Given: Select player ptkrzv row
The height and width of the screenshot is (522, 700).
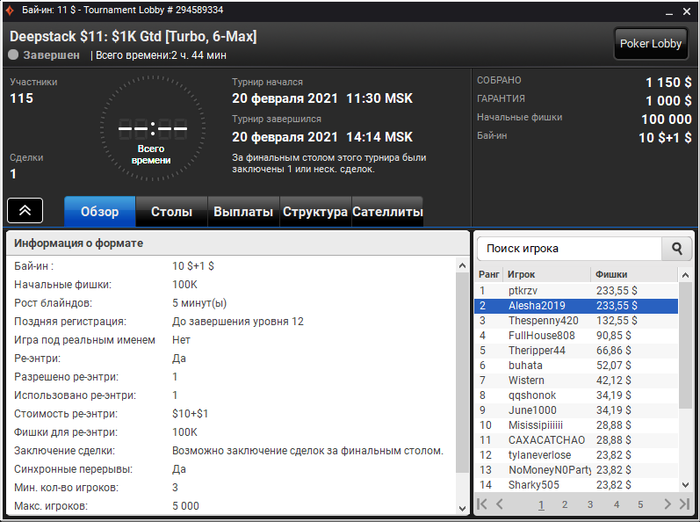Looking at the screenshot, I should point(576,291).
